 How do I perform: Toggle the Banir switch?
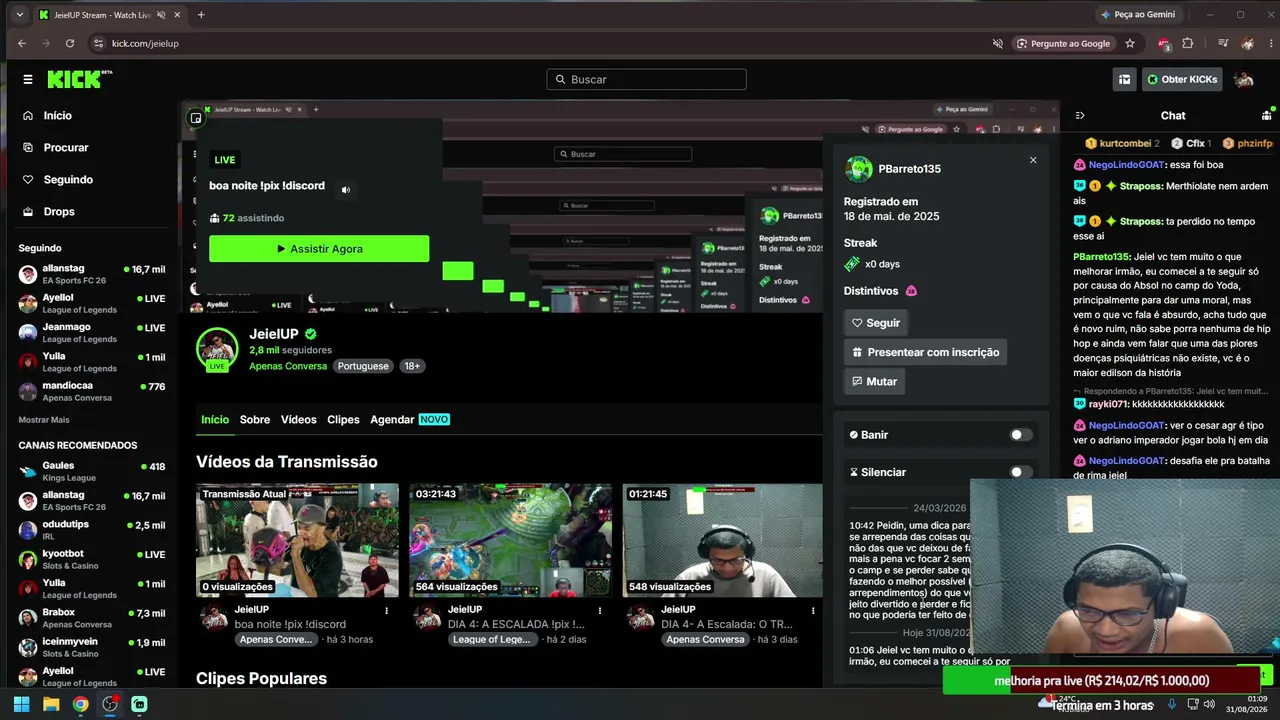[1020, 435]
